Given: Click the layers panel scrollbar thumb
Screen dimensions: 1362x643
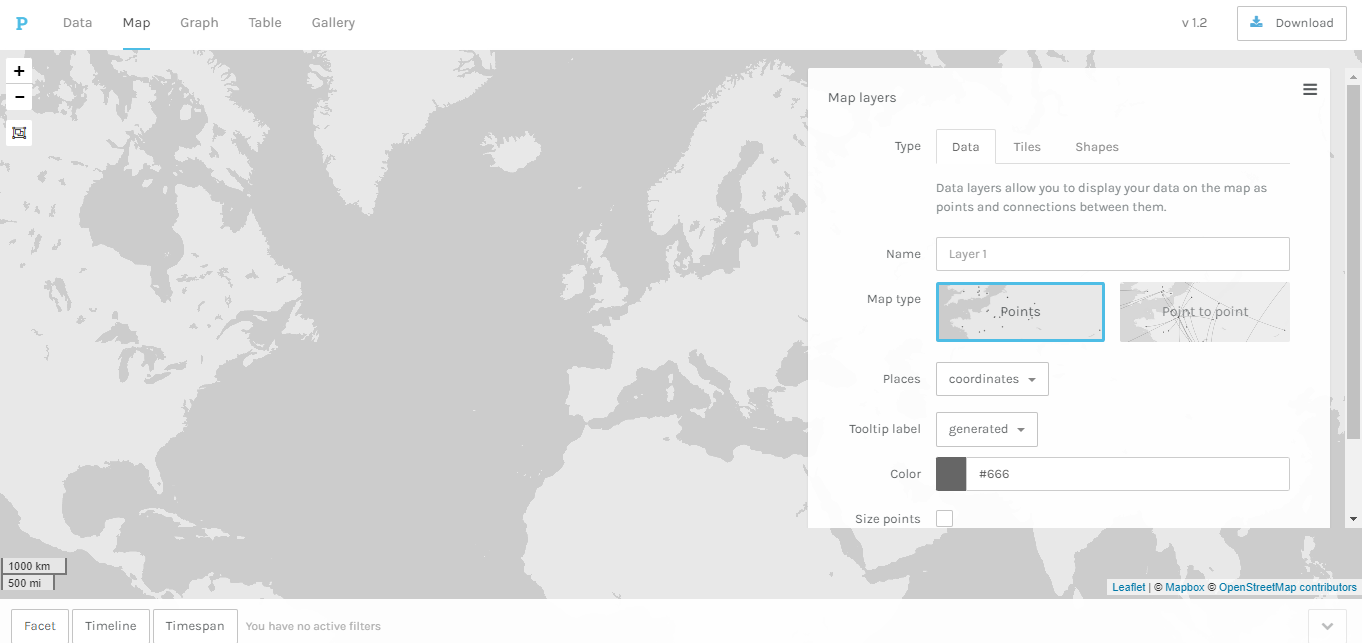Looking at the screenshot, I should click(1354, 262).
